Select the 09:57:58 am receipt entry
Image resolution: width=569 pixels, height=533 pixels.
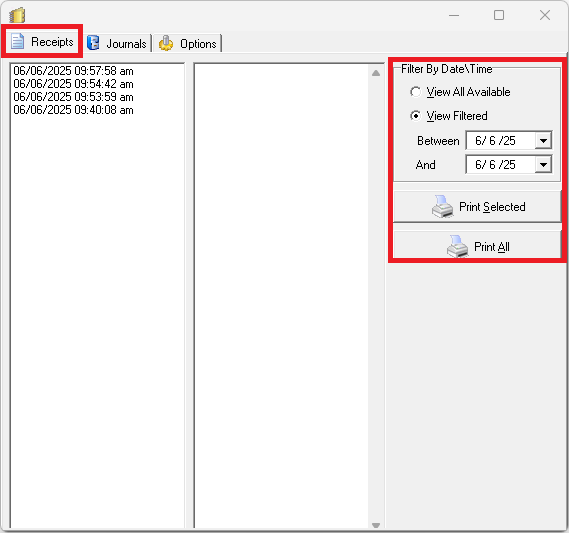tap(73, 71)
